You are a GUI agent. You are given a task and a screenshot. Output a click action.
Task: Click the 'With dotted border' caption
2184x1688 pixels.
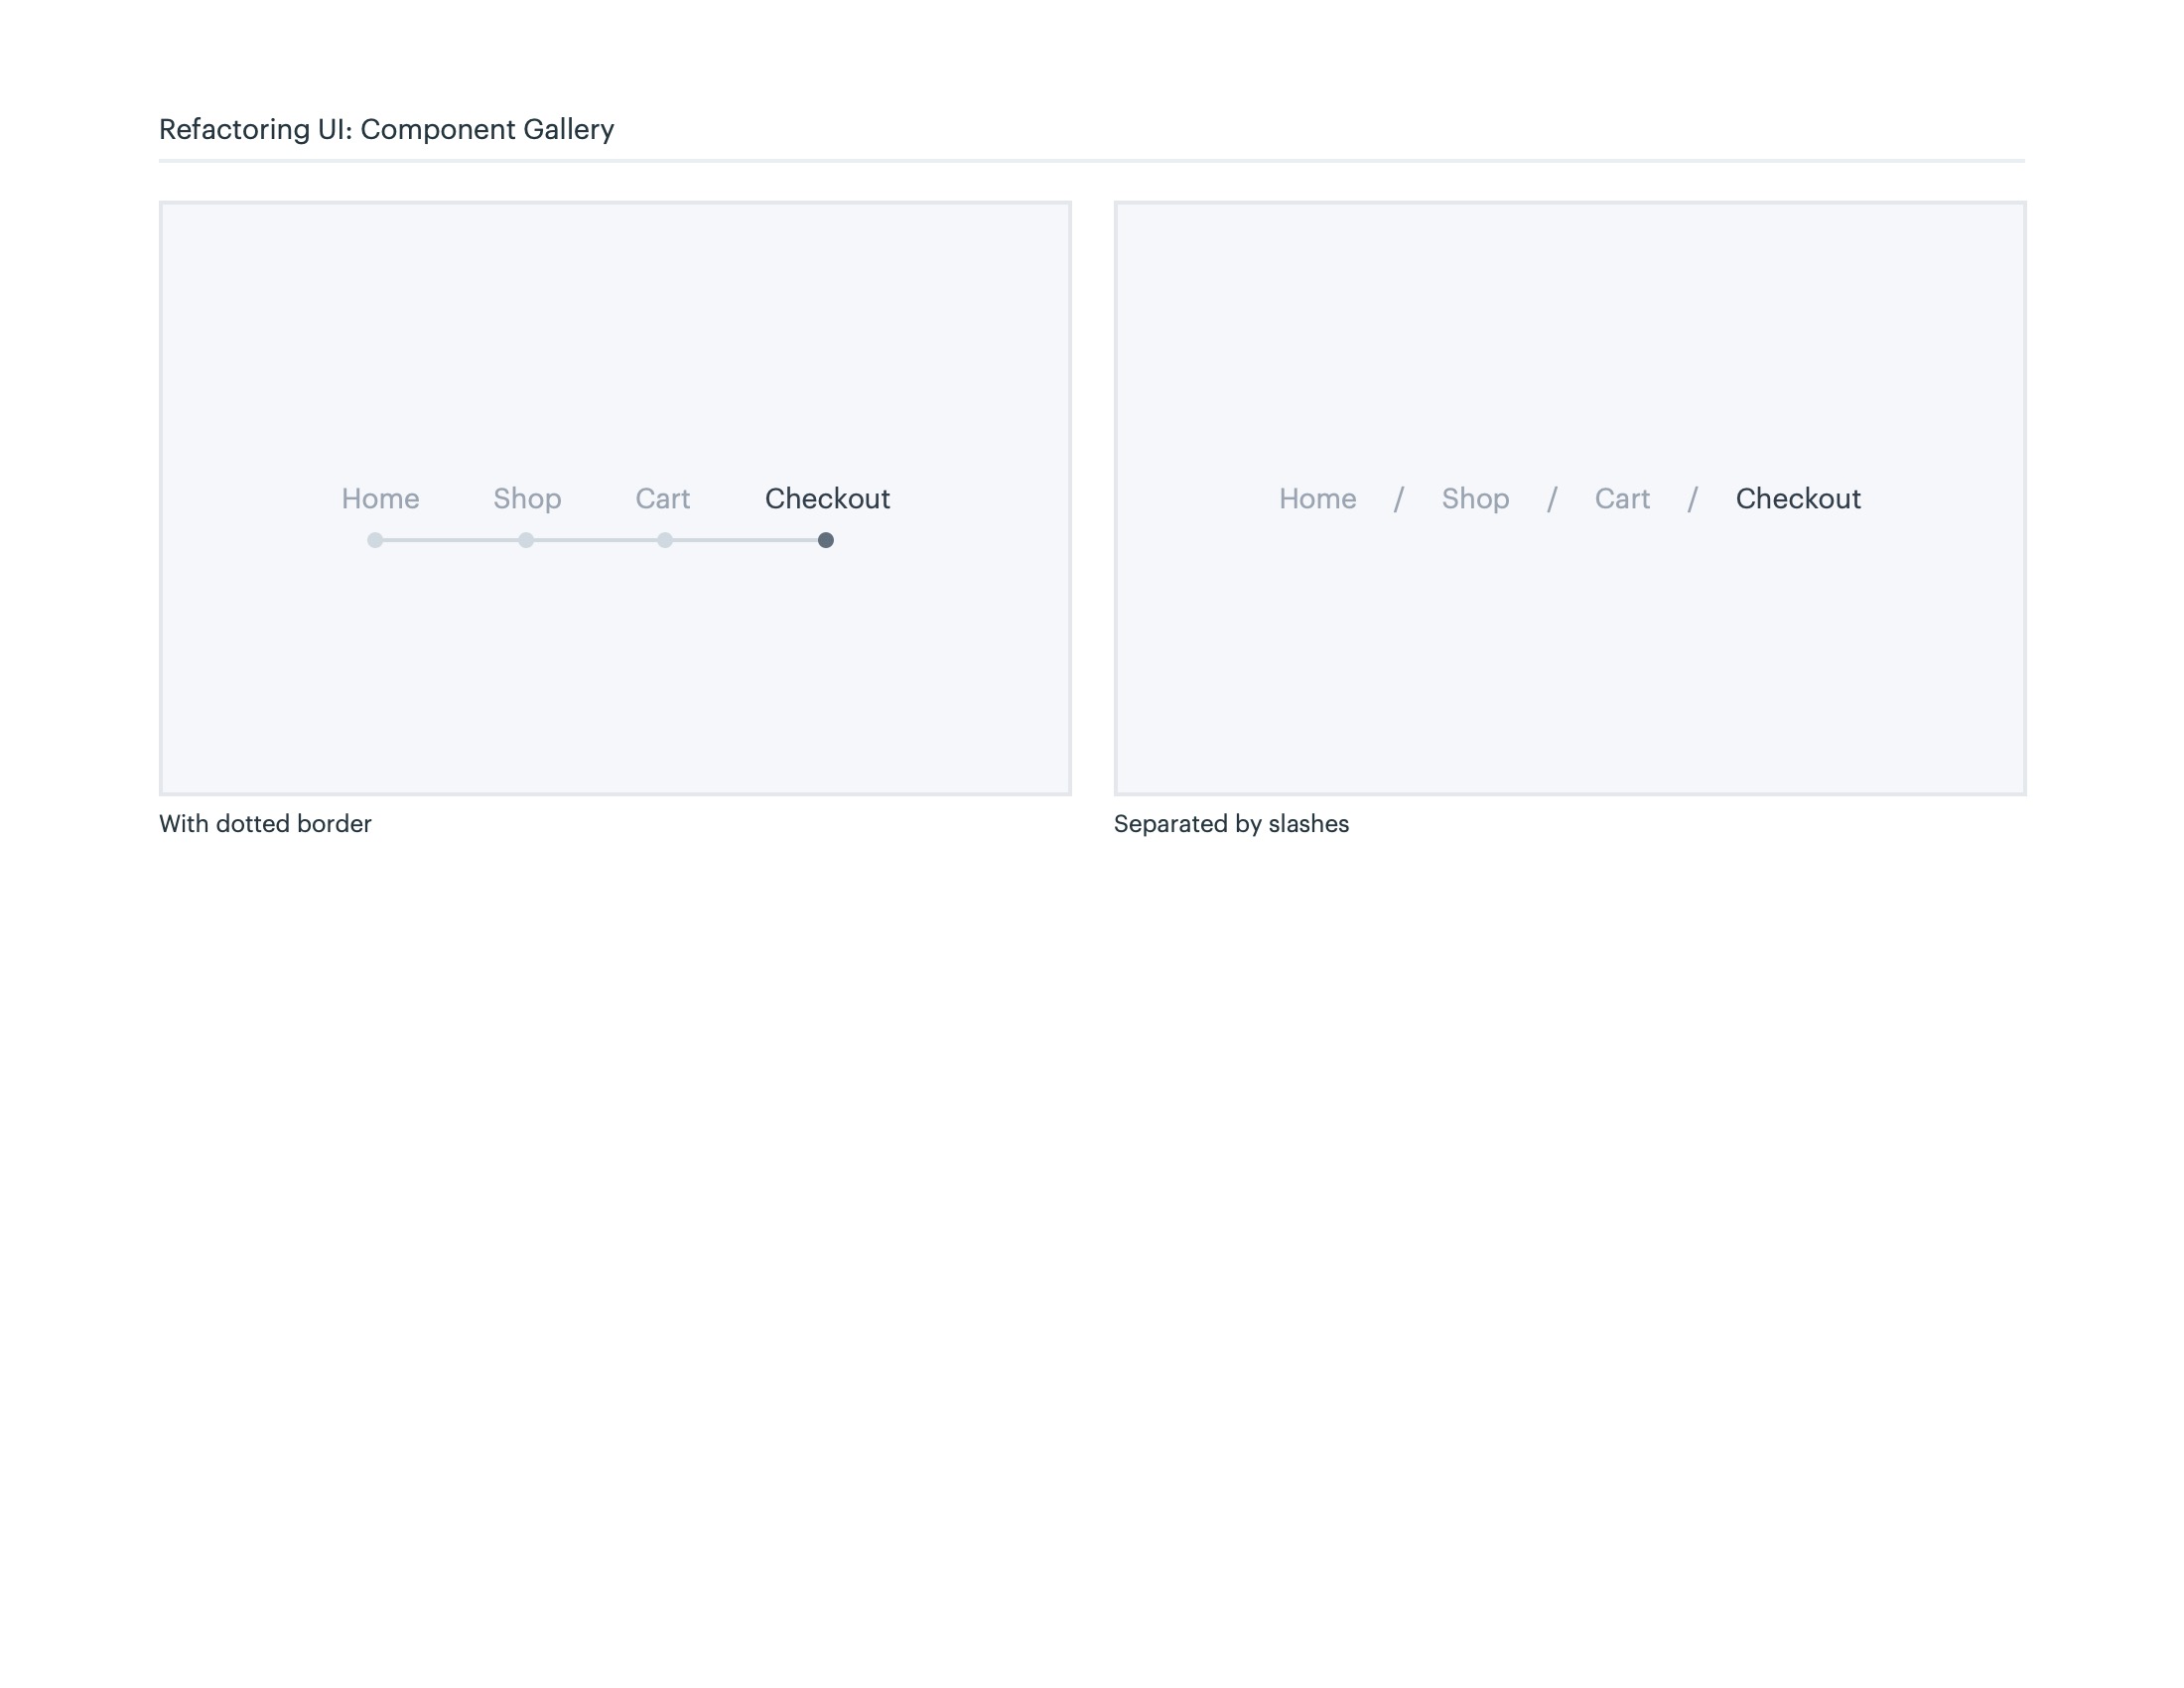tap(265, 823)
